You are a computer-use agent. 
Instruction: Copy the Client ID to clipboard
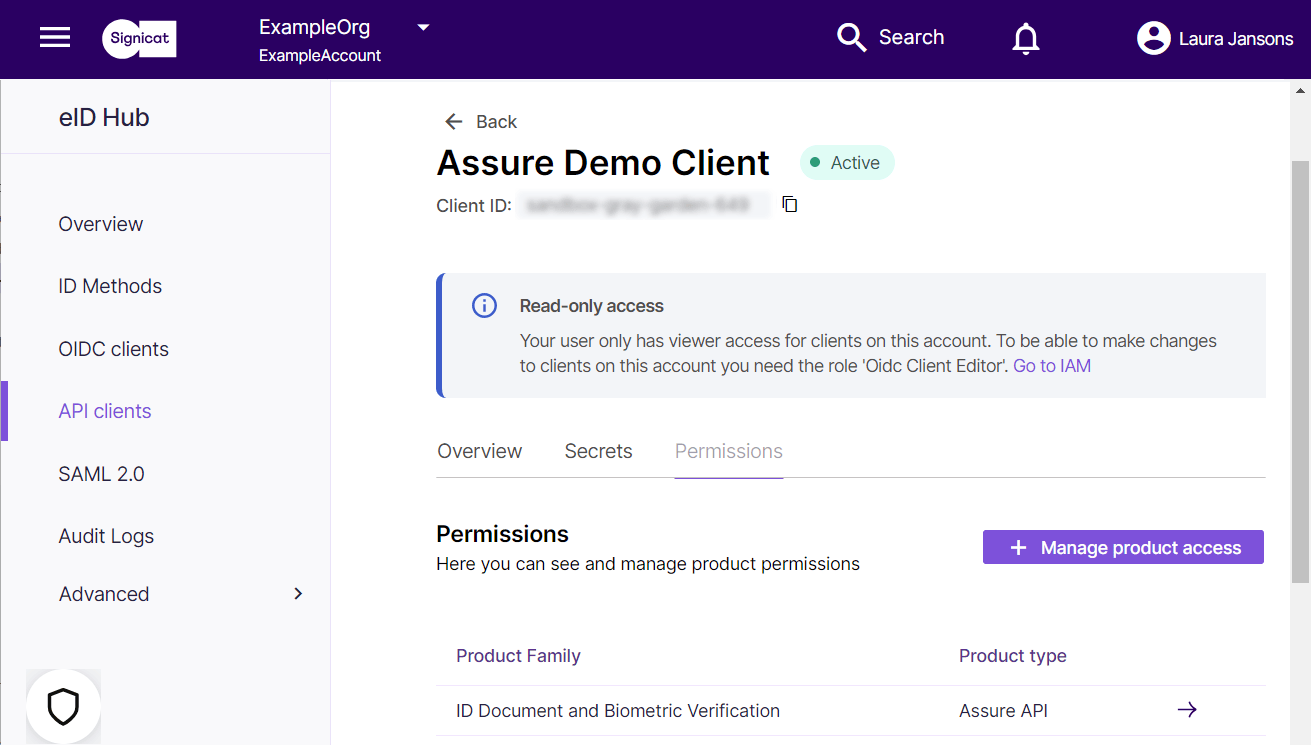[790, 204]
